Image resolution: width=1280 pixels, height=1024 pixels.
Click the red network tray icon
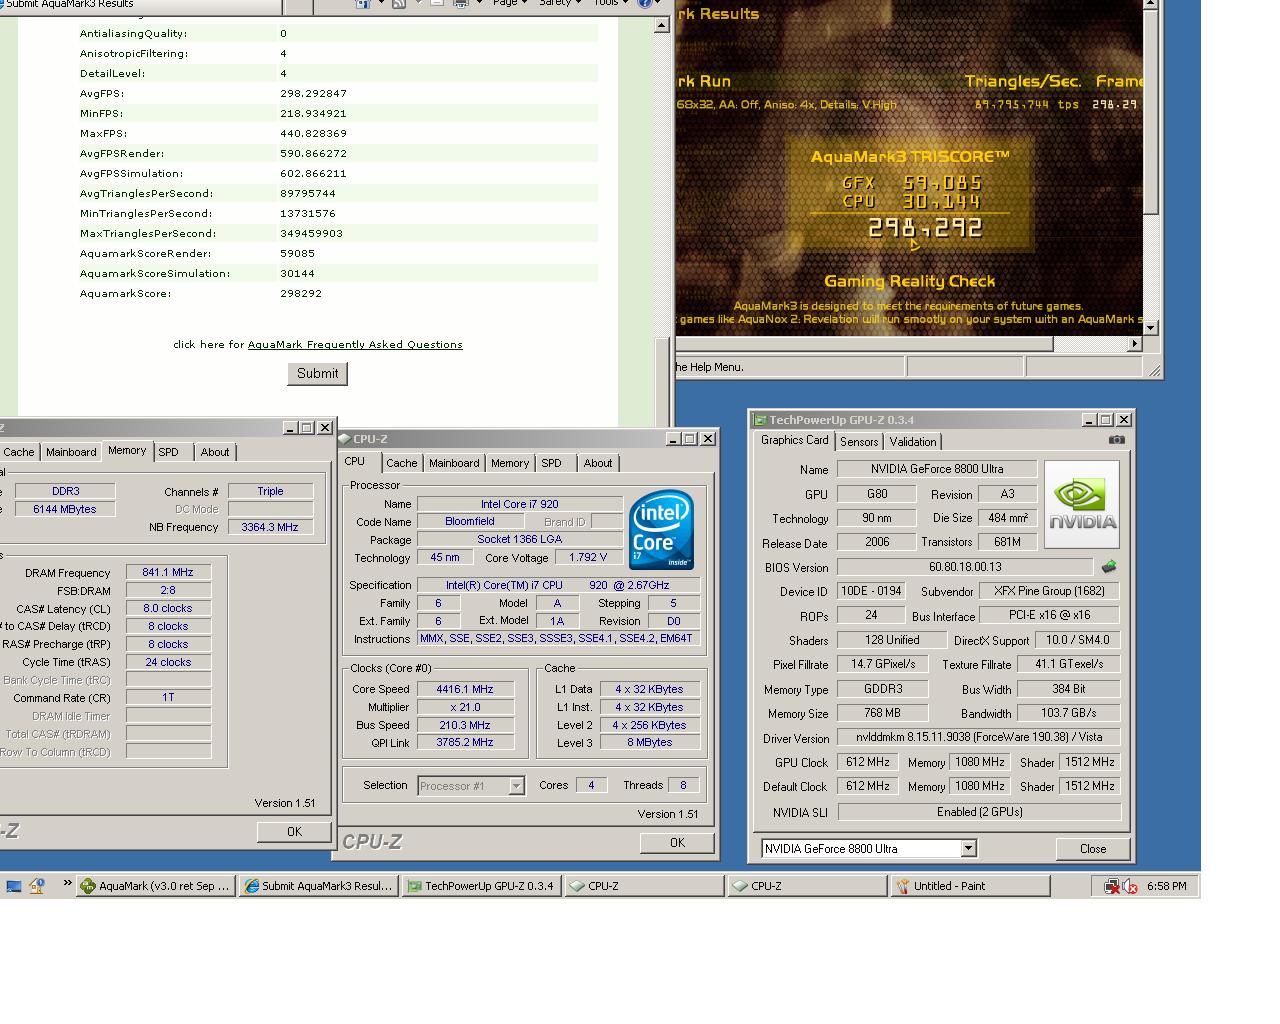tap(1112, 886)
